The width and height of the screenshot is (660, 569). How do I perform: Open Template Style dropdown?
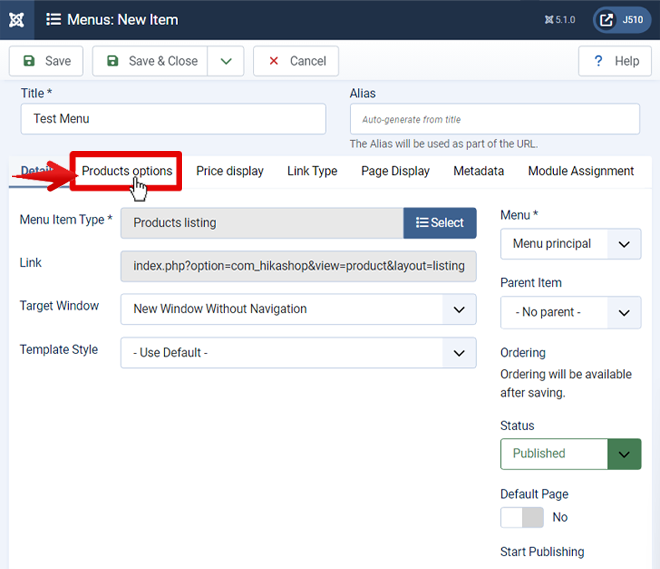click(x=298, y=353)
